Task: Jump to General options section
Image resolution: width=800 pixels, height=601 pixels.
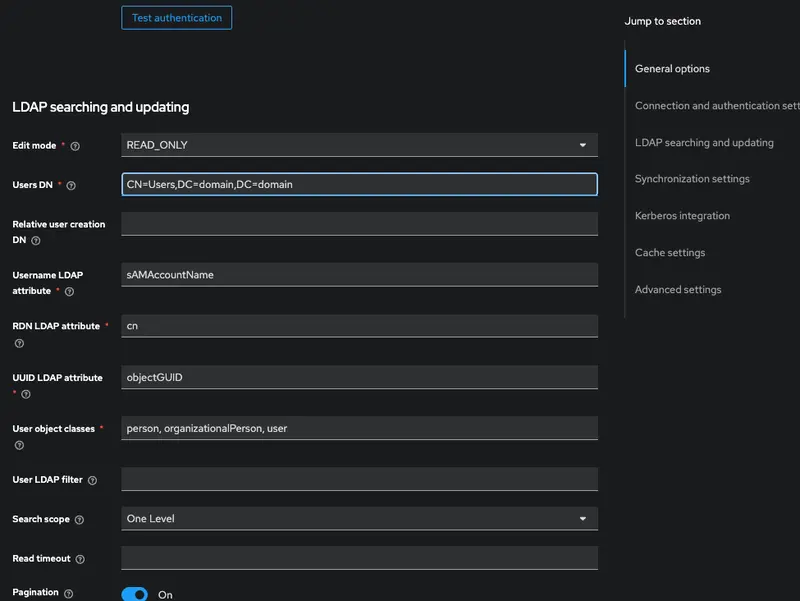Action: [x=672, y=69]
